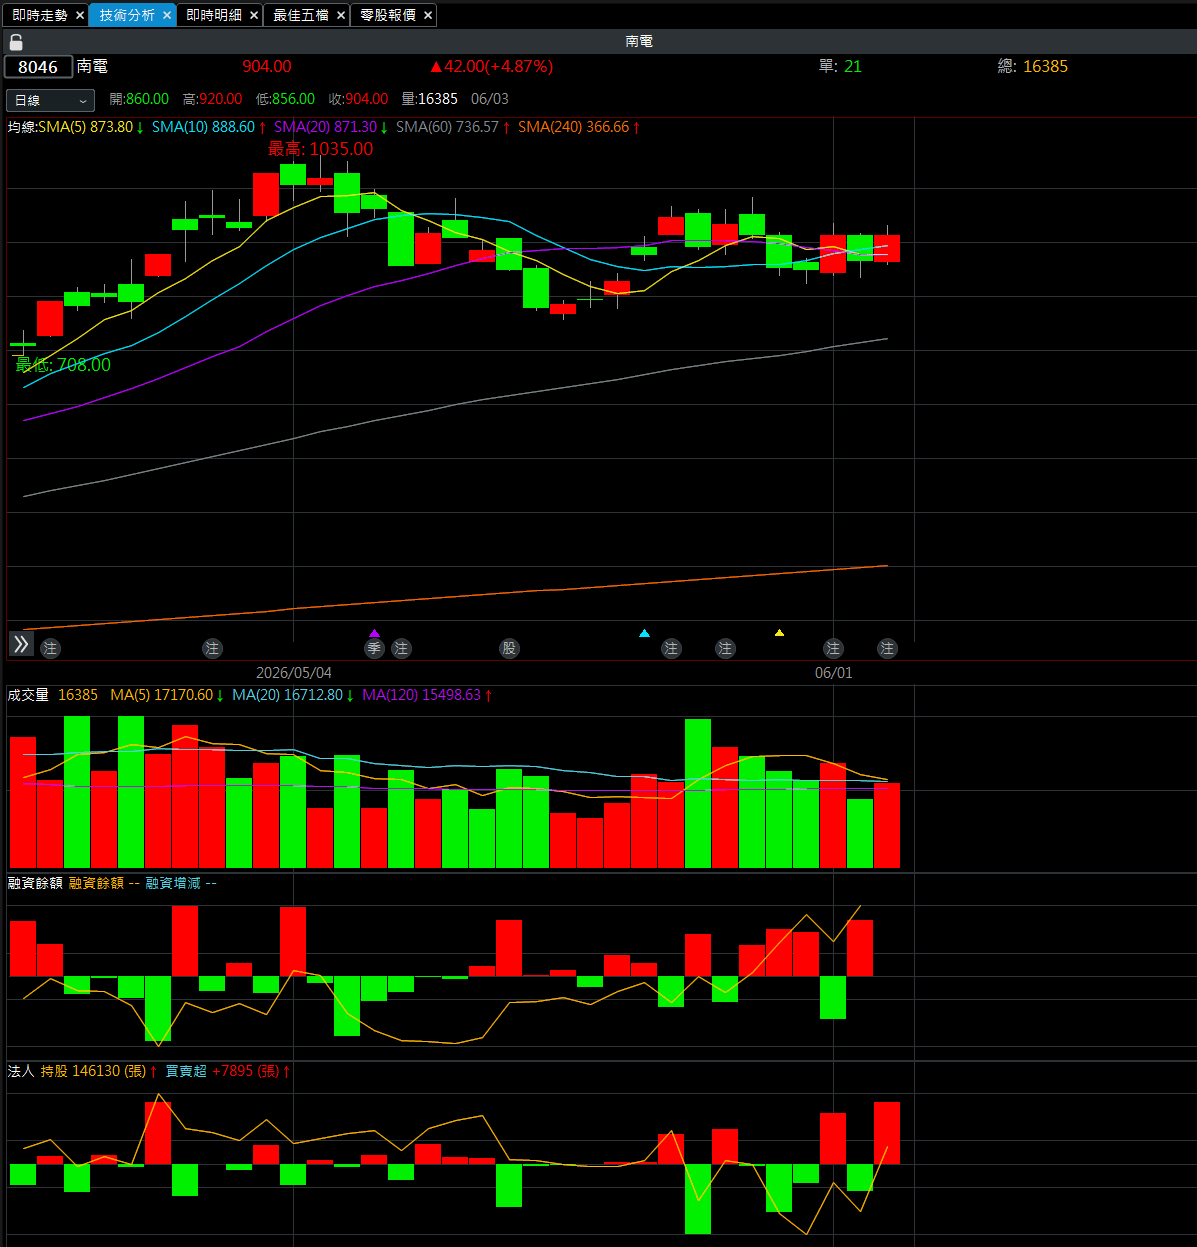Select the 技術分析 tab
Screen dimensions: 1197x1247
point(127,15)
